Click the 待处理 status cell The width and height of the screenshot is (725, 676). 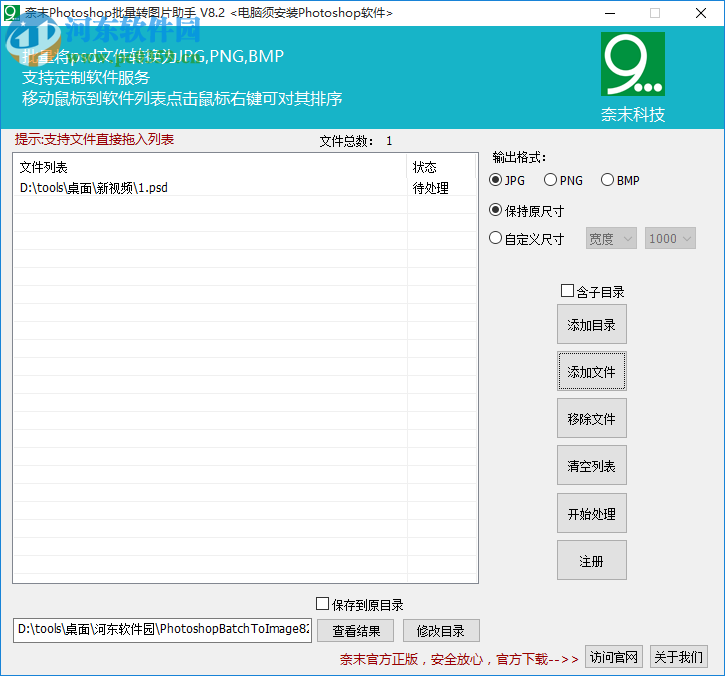[430, 188]
